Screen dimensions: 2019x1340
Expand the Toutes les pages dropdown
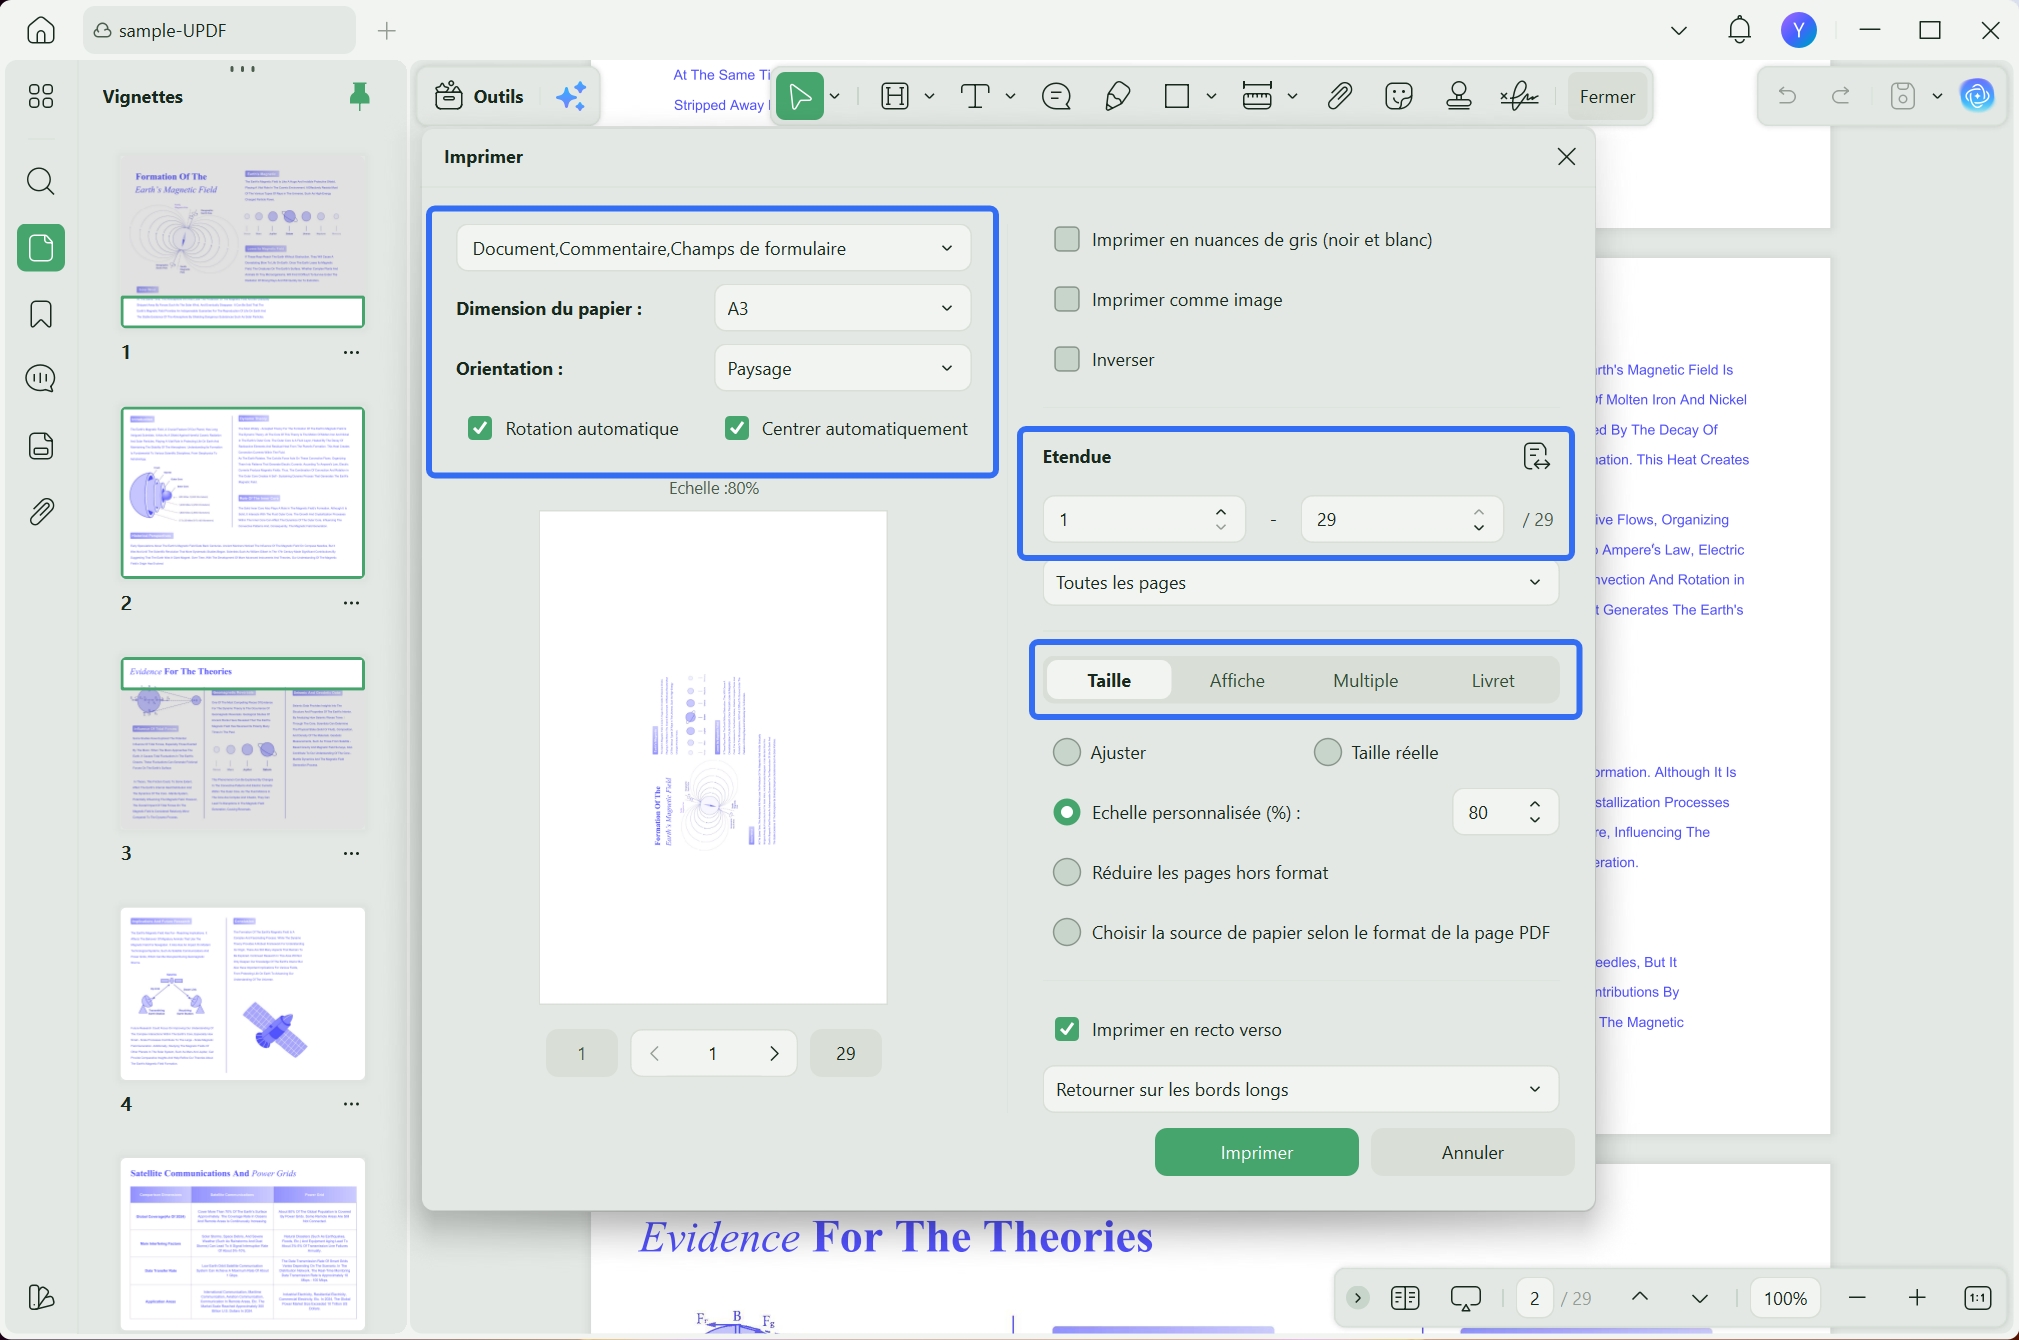(1300, 583)
